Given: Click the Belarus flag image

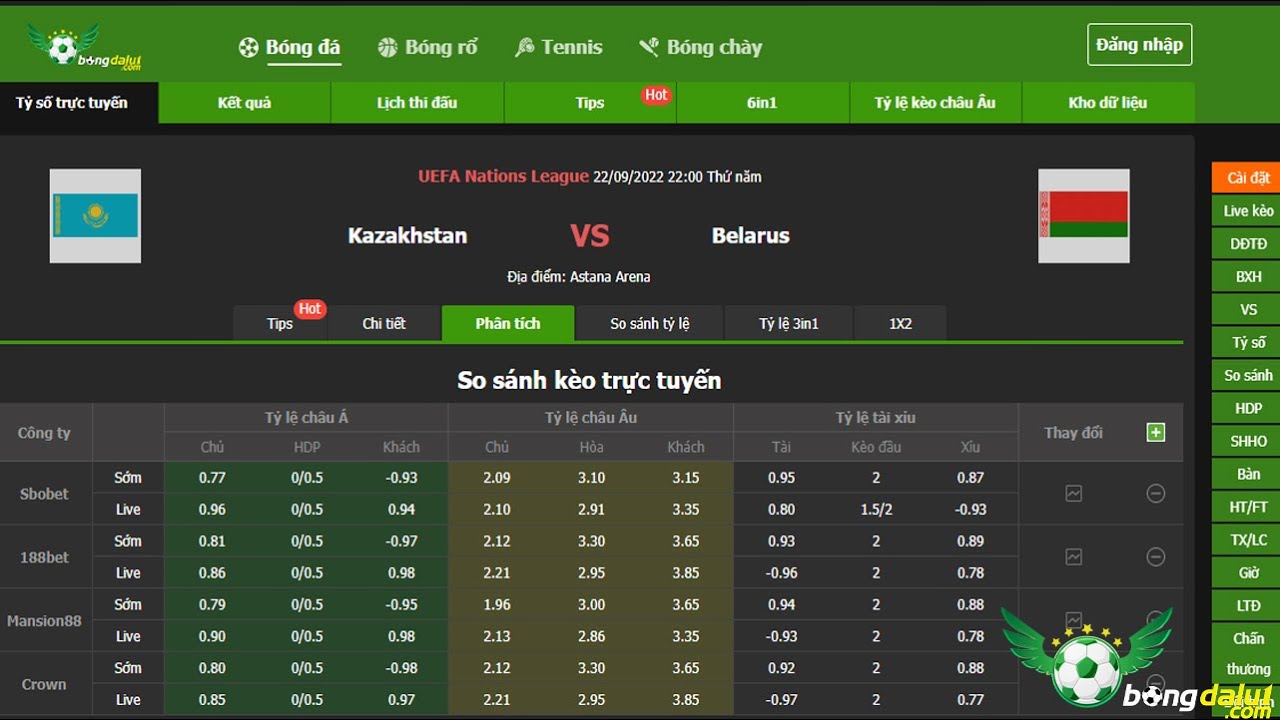Looking at the screenshot, I should click(x=1084, y=216).
